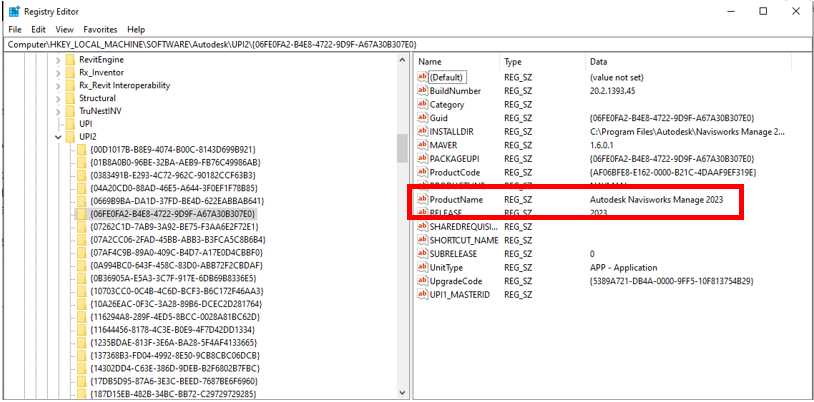Select key {07A2CC06-2FAD-45BB-ABB3-B3FCA5C8B6B4}
814x402 pixels.
click(177, 240)
